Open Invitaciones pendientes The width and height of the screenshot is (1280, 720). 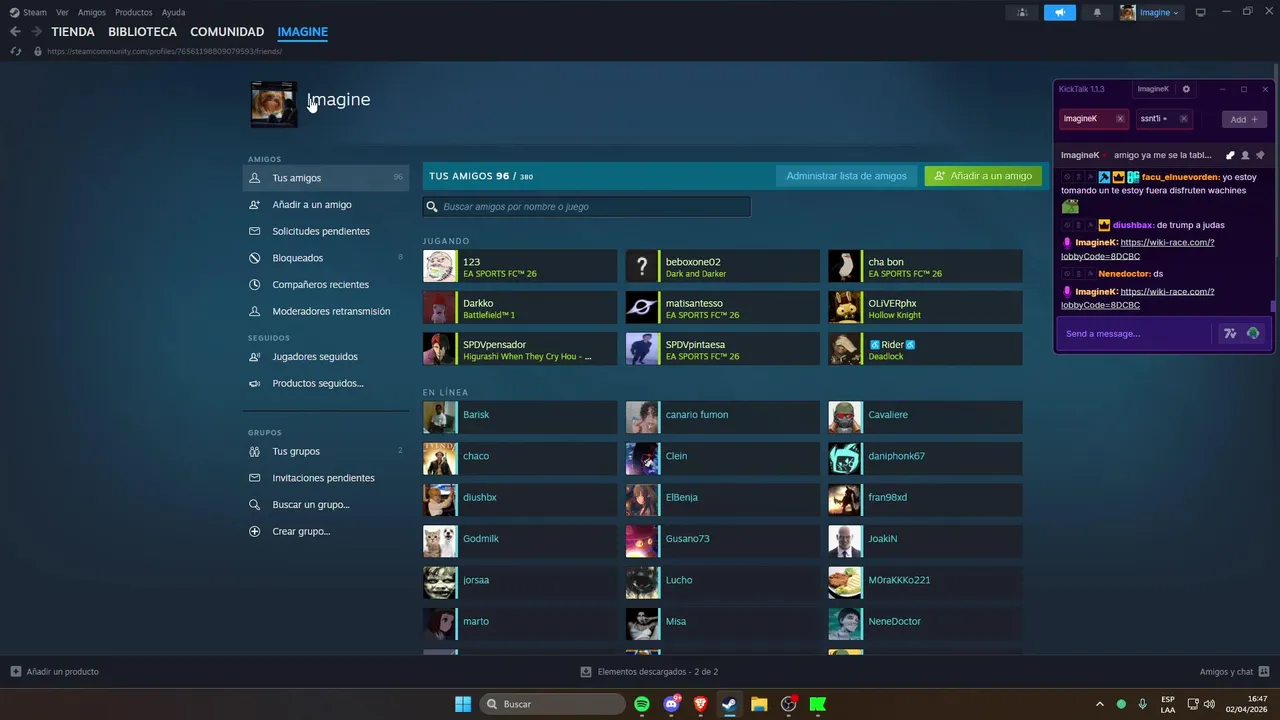325,478
